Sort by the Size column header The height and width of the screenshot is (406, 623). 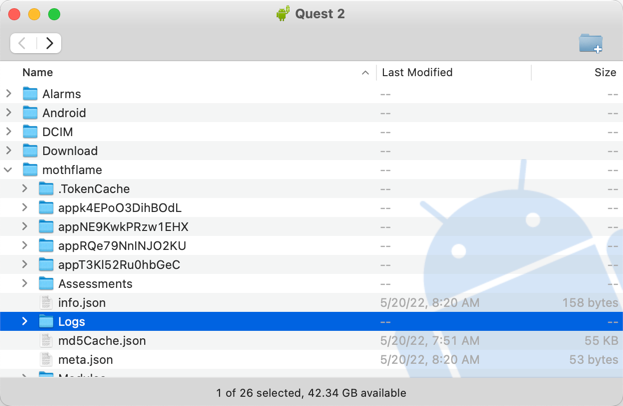click(605, 72)
